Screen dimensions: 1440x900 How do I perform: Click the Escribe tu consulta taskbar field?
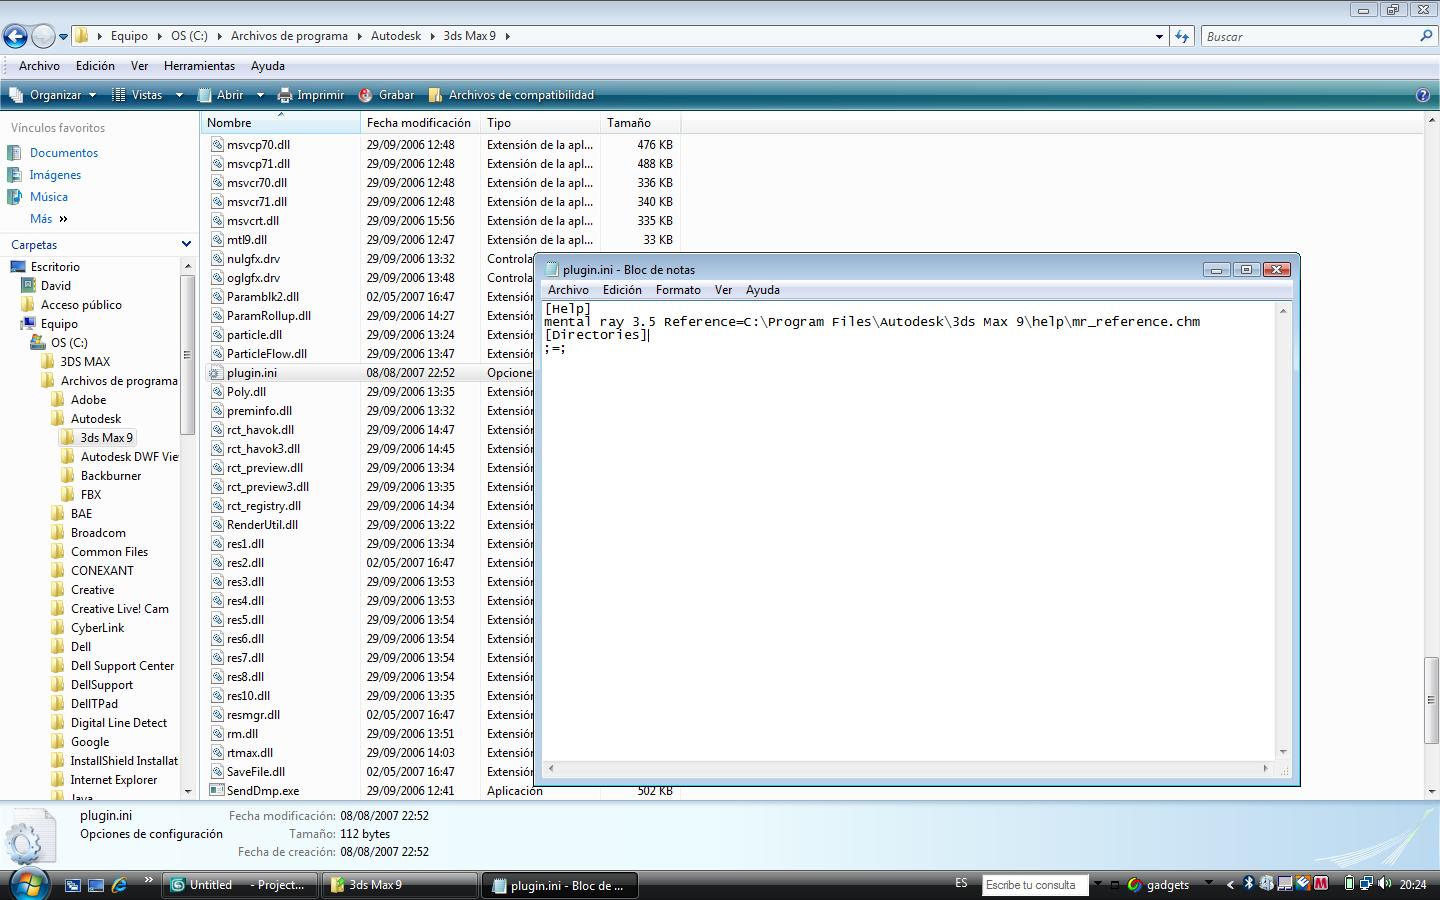(x=1036, y=885)
